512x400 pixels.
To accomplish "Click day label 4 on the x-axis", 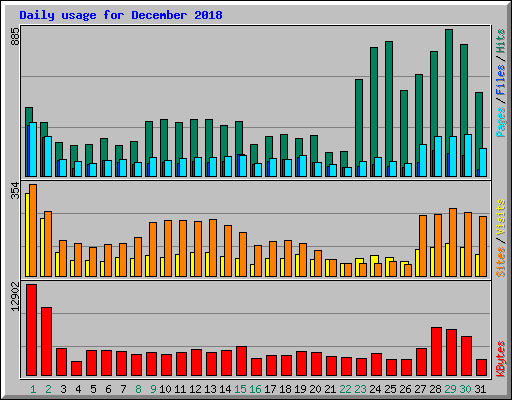I will [78, 389].
